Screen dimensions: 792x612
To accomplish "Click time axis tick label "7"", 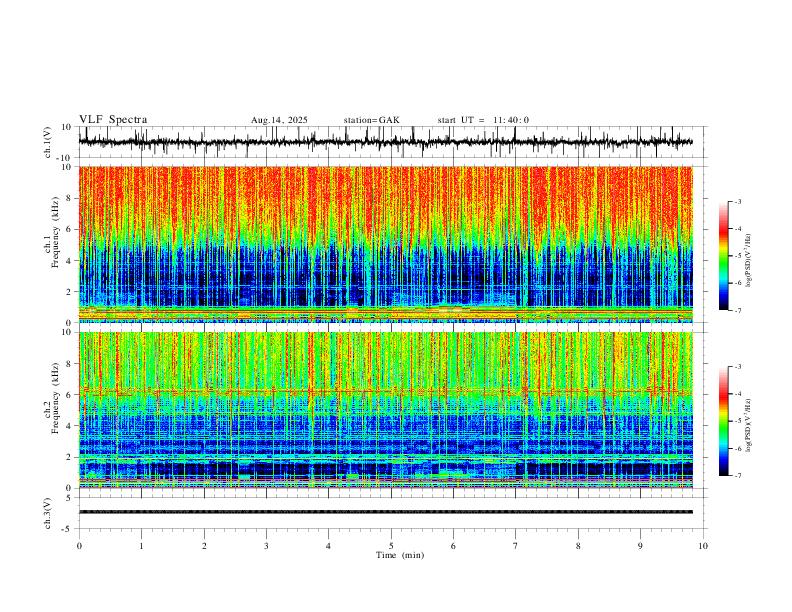I will [516, 546].
